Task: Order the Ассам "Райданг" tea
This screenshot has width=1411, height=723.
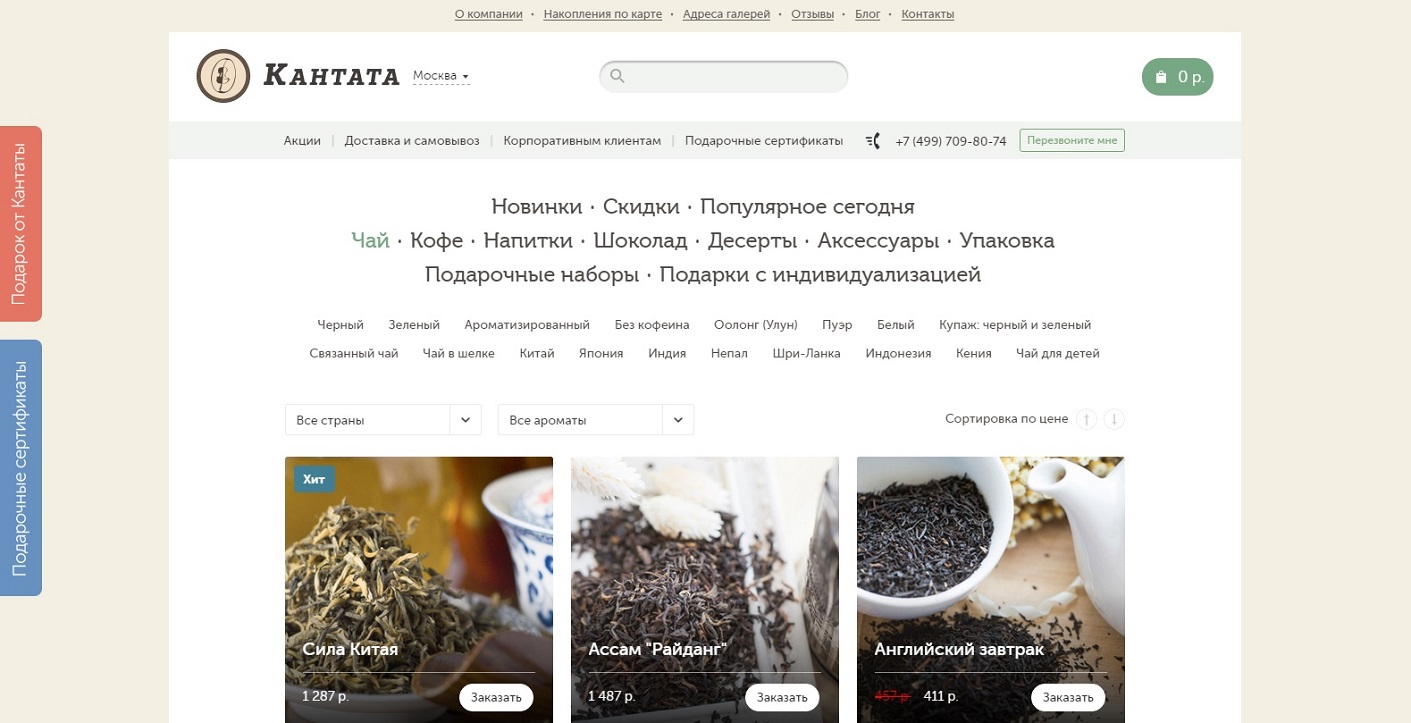Action: click(x=782, y=697)
